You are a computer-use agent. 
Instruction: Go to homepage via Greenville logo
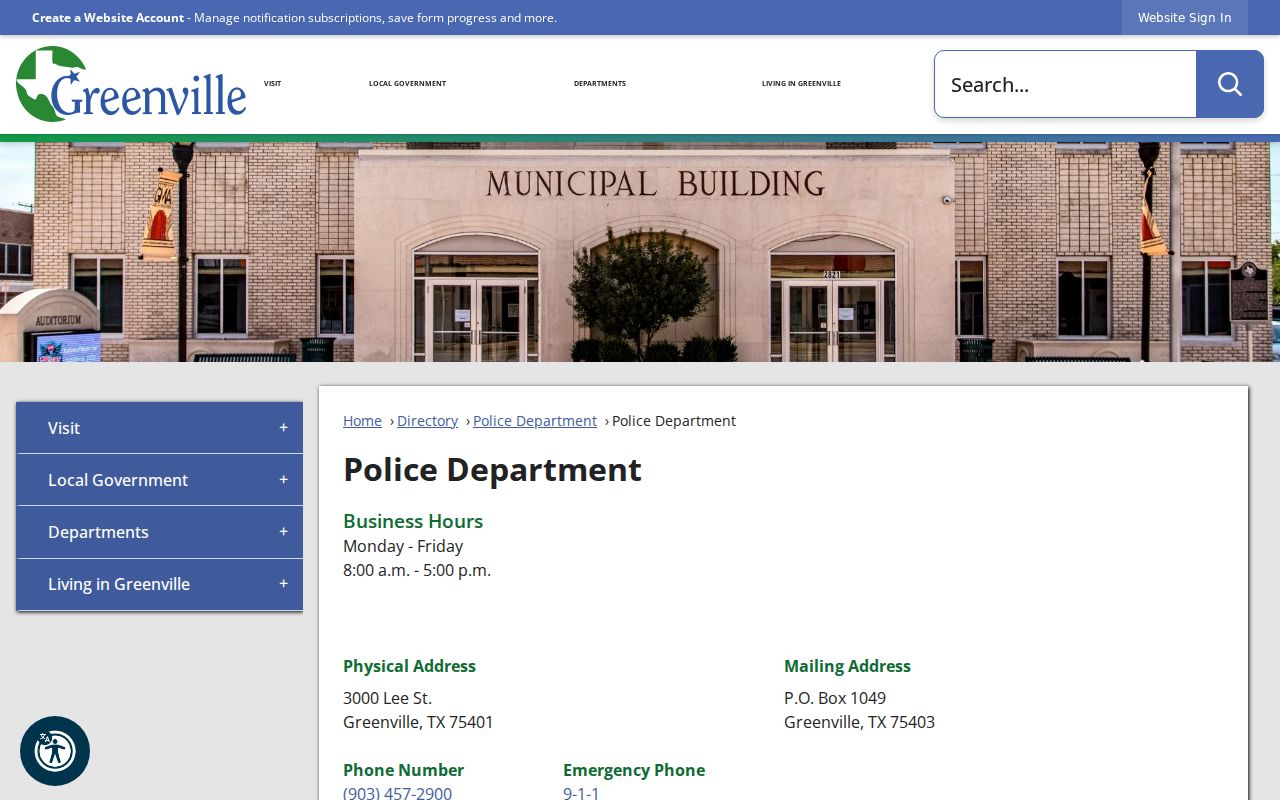[131, 84]
